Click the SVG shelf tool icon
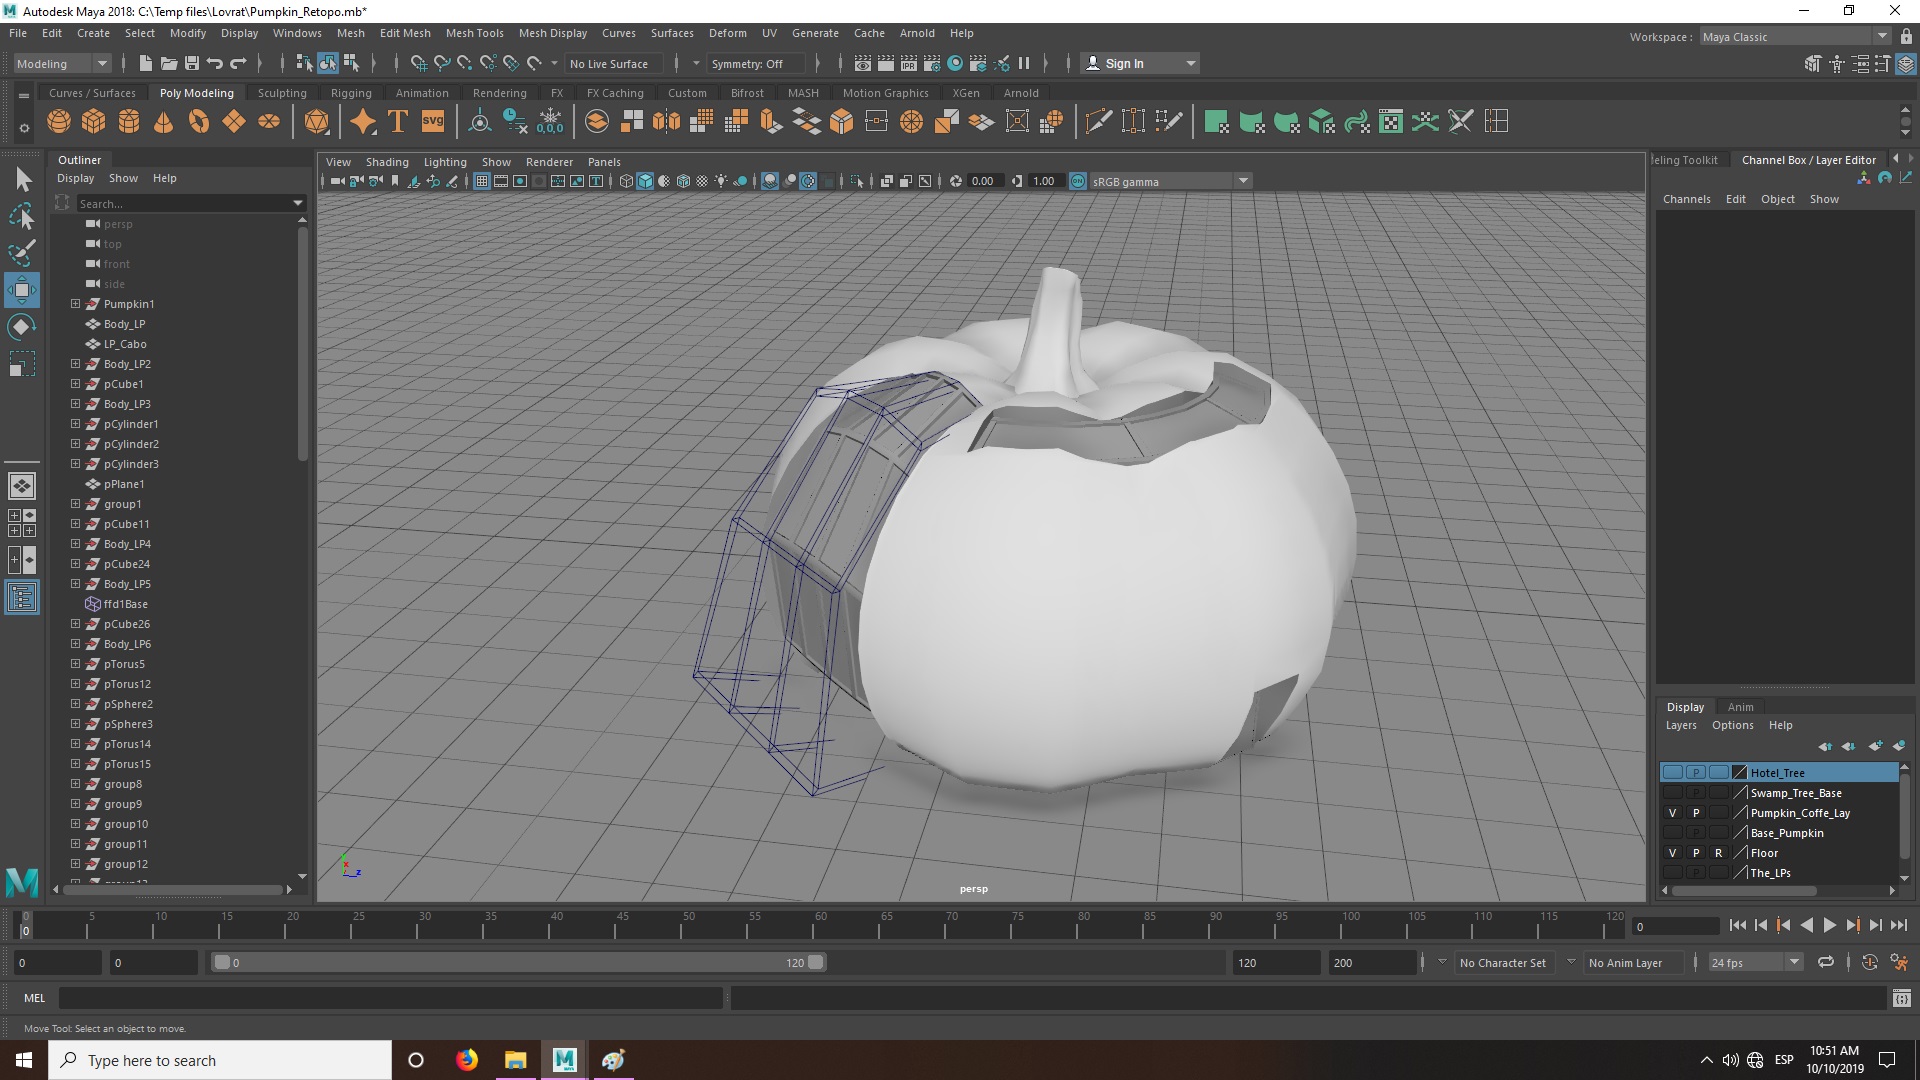This screenshot has height=1080, width=1920. coord(433,122)
